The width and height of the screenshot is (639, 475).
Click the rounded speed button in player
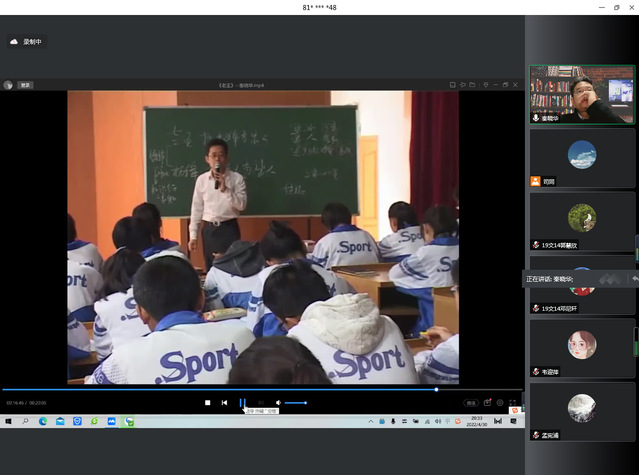pos(471,403)
